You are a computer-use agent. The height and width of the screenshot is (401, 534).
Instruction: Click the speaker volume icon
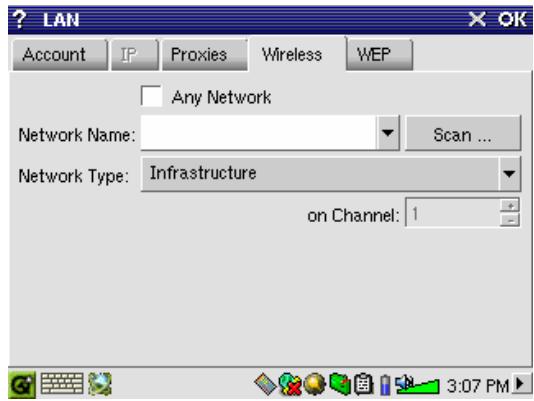click(404, 383)
